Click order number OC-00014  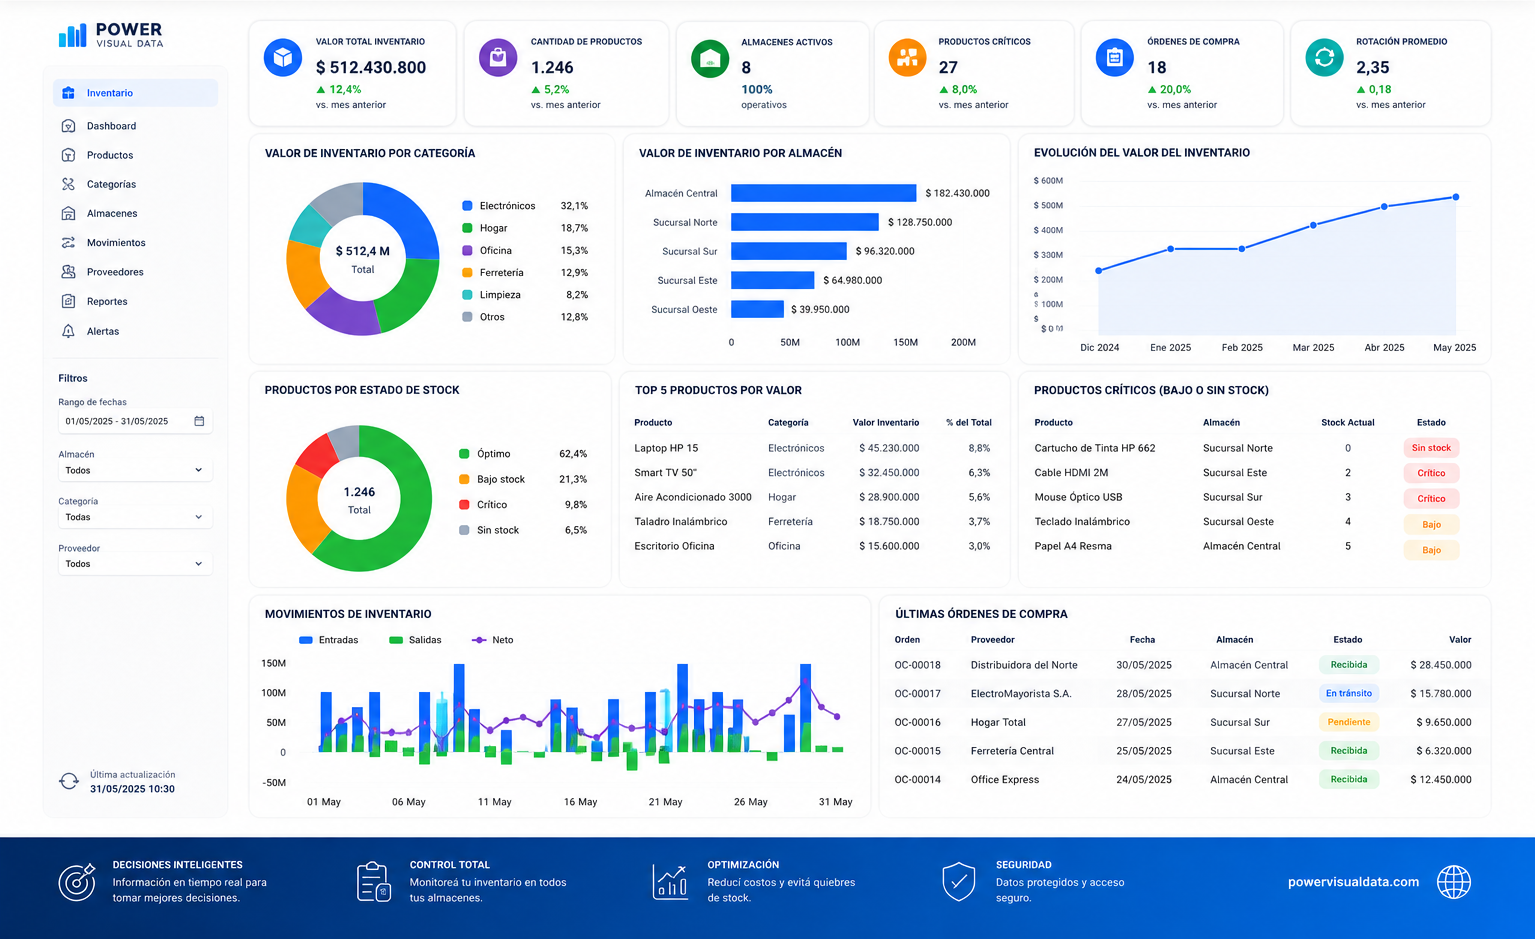click(917, 780)
